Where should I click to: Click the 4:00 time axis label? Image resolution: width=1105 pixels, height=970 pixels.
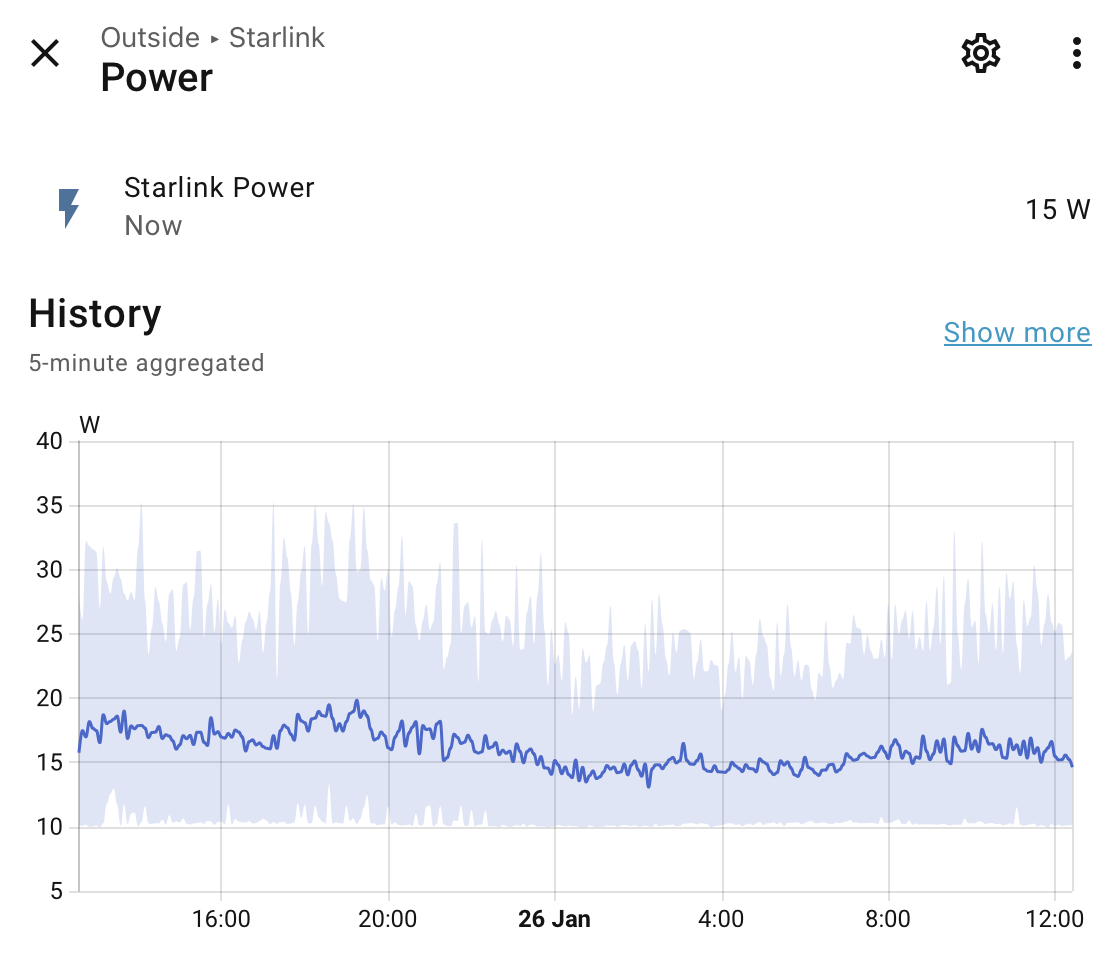point(722,919)
